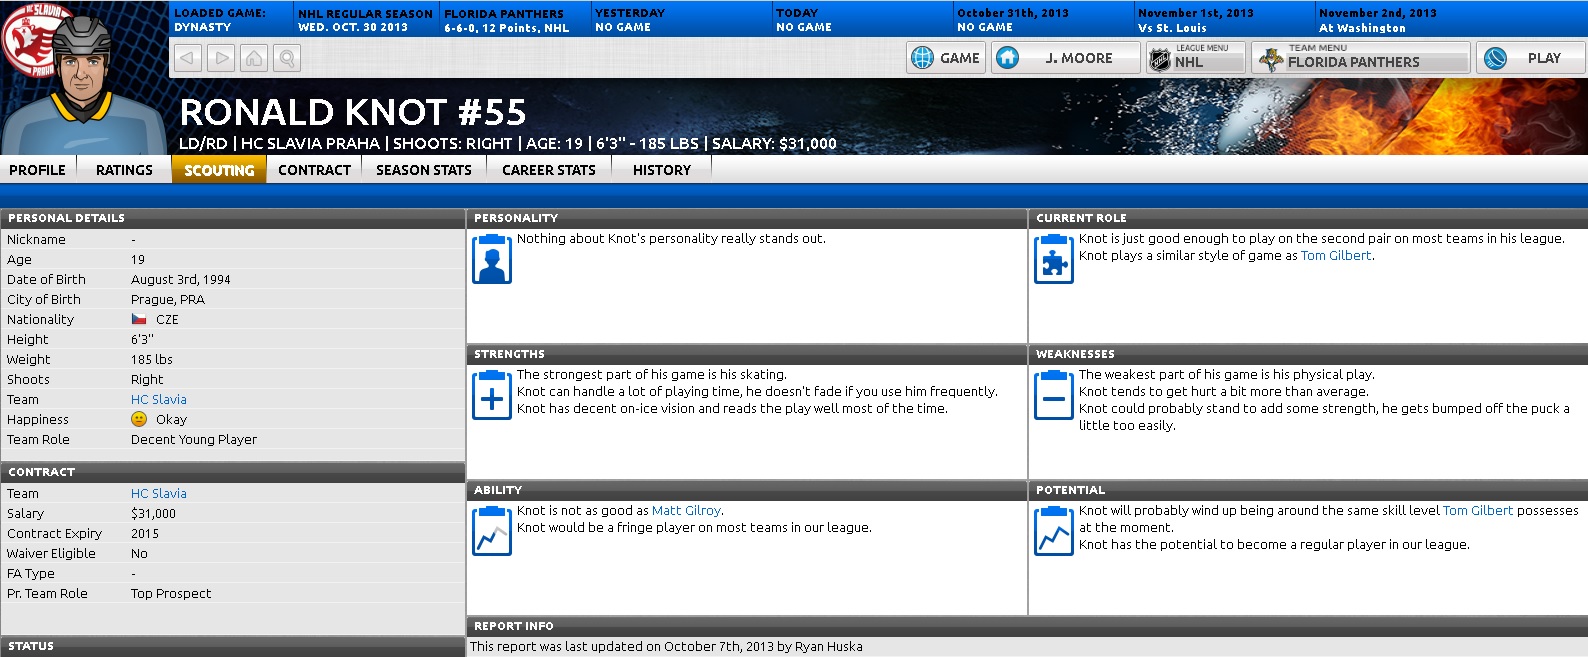The width and height of the screenshot is (1588, 657).
Task: Click the Current Role puzzle icon
Action: click(1054, 259)
